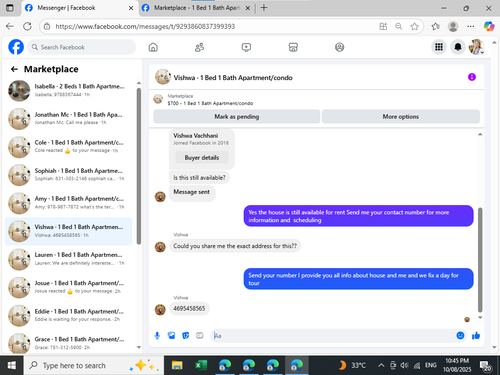The image size is (500, 375).
Task: Open the Video (Watch) icon
Action: [x=246, y=47]
